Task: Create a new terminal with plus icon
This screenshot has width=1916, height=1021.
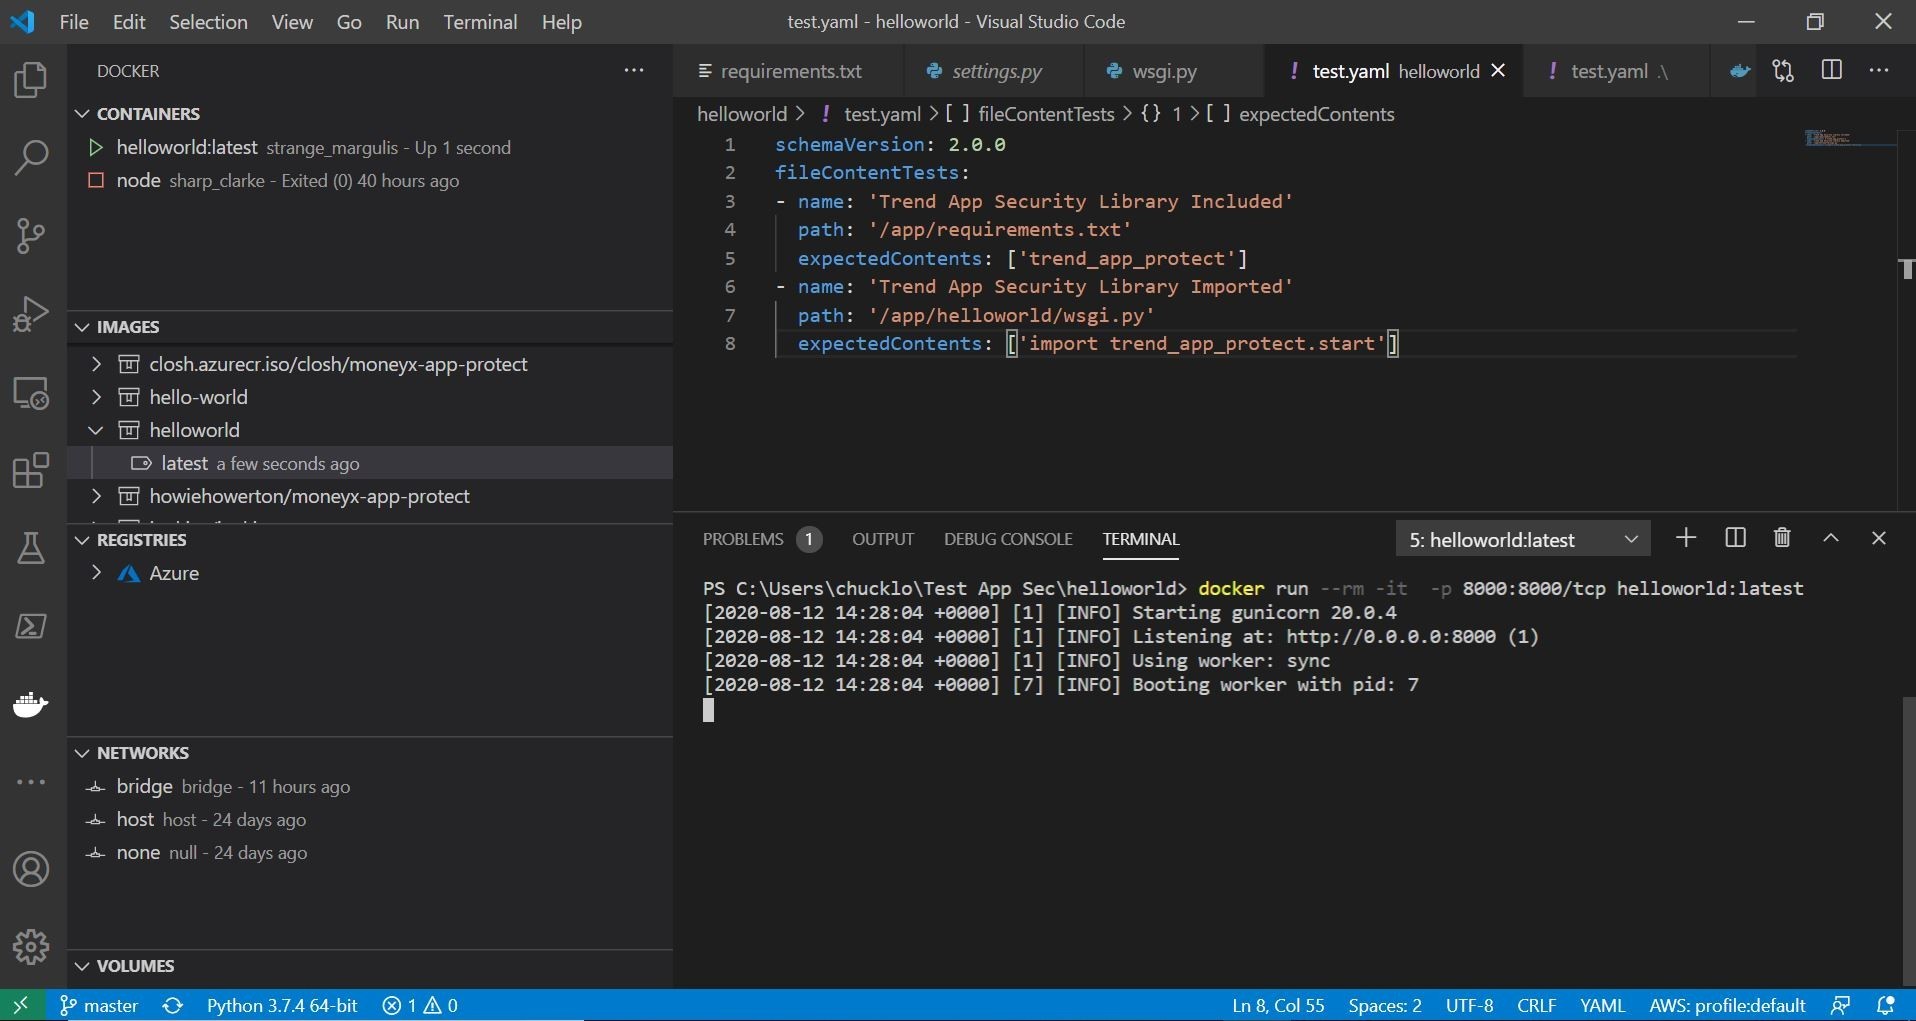Action: click(x=1686, y=538)
